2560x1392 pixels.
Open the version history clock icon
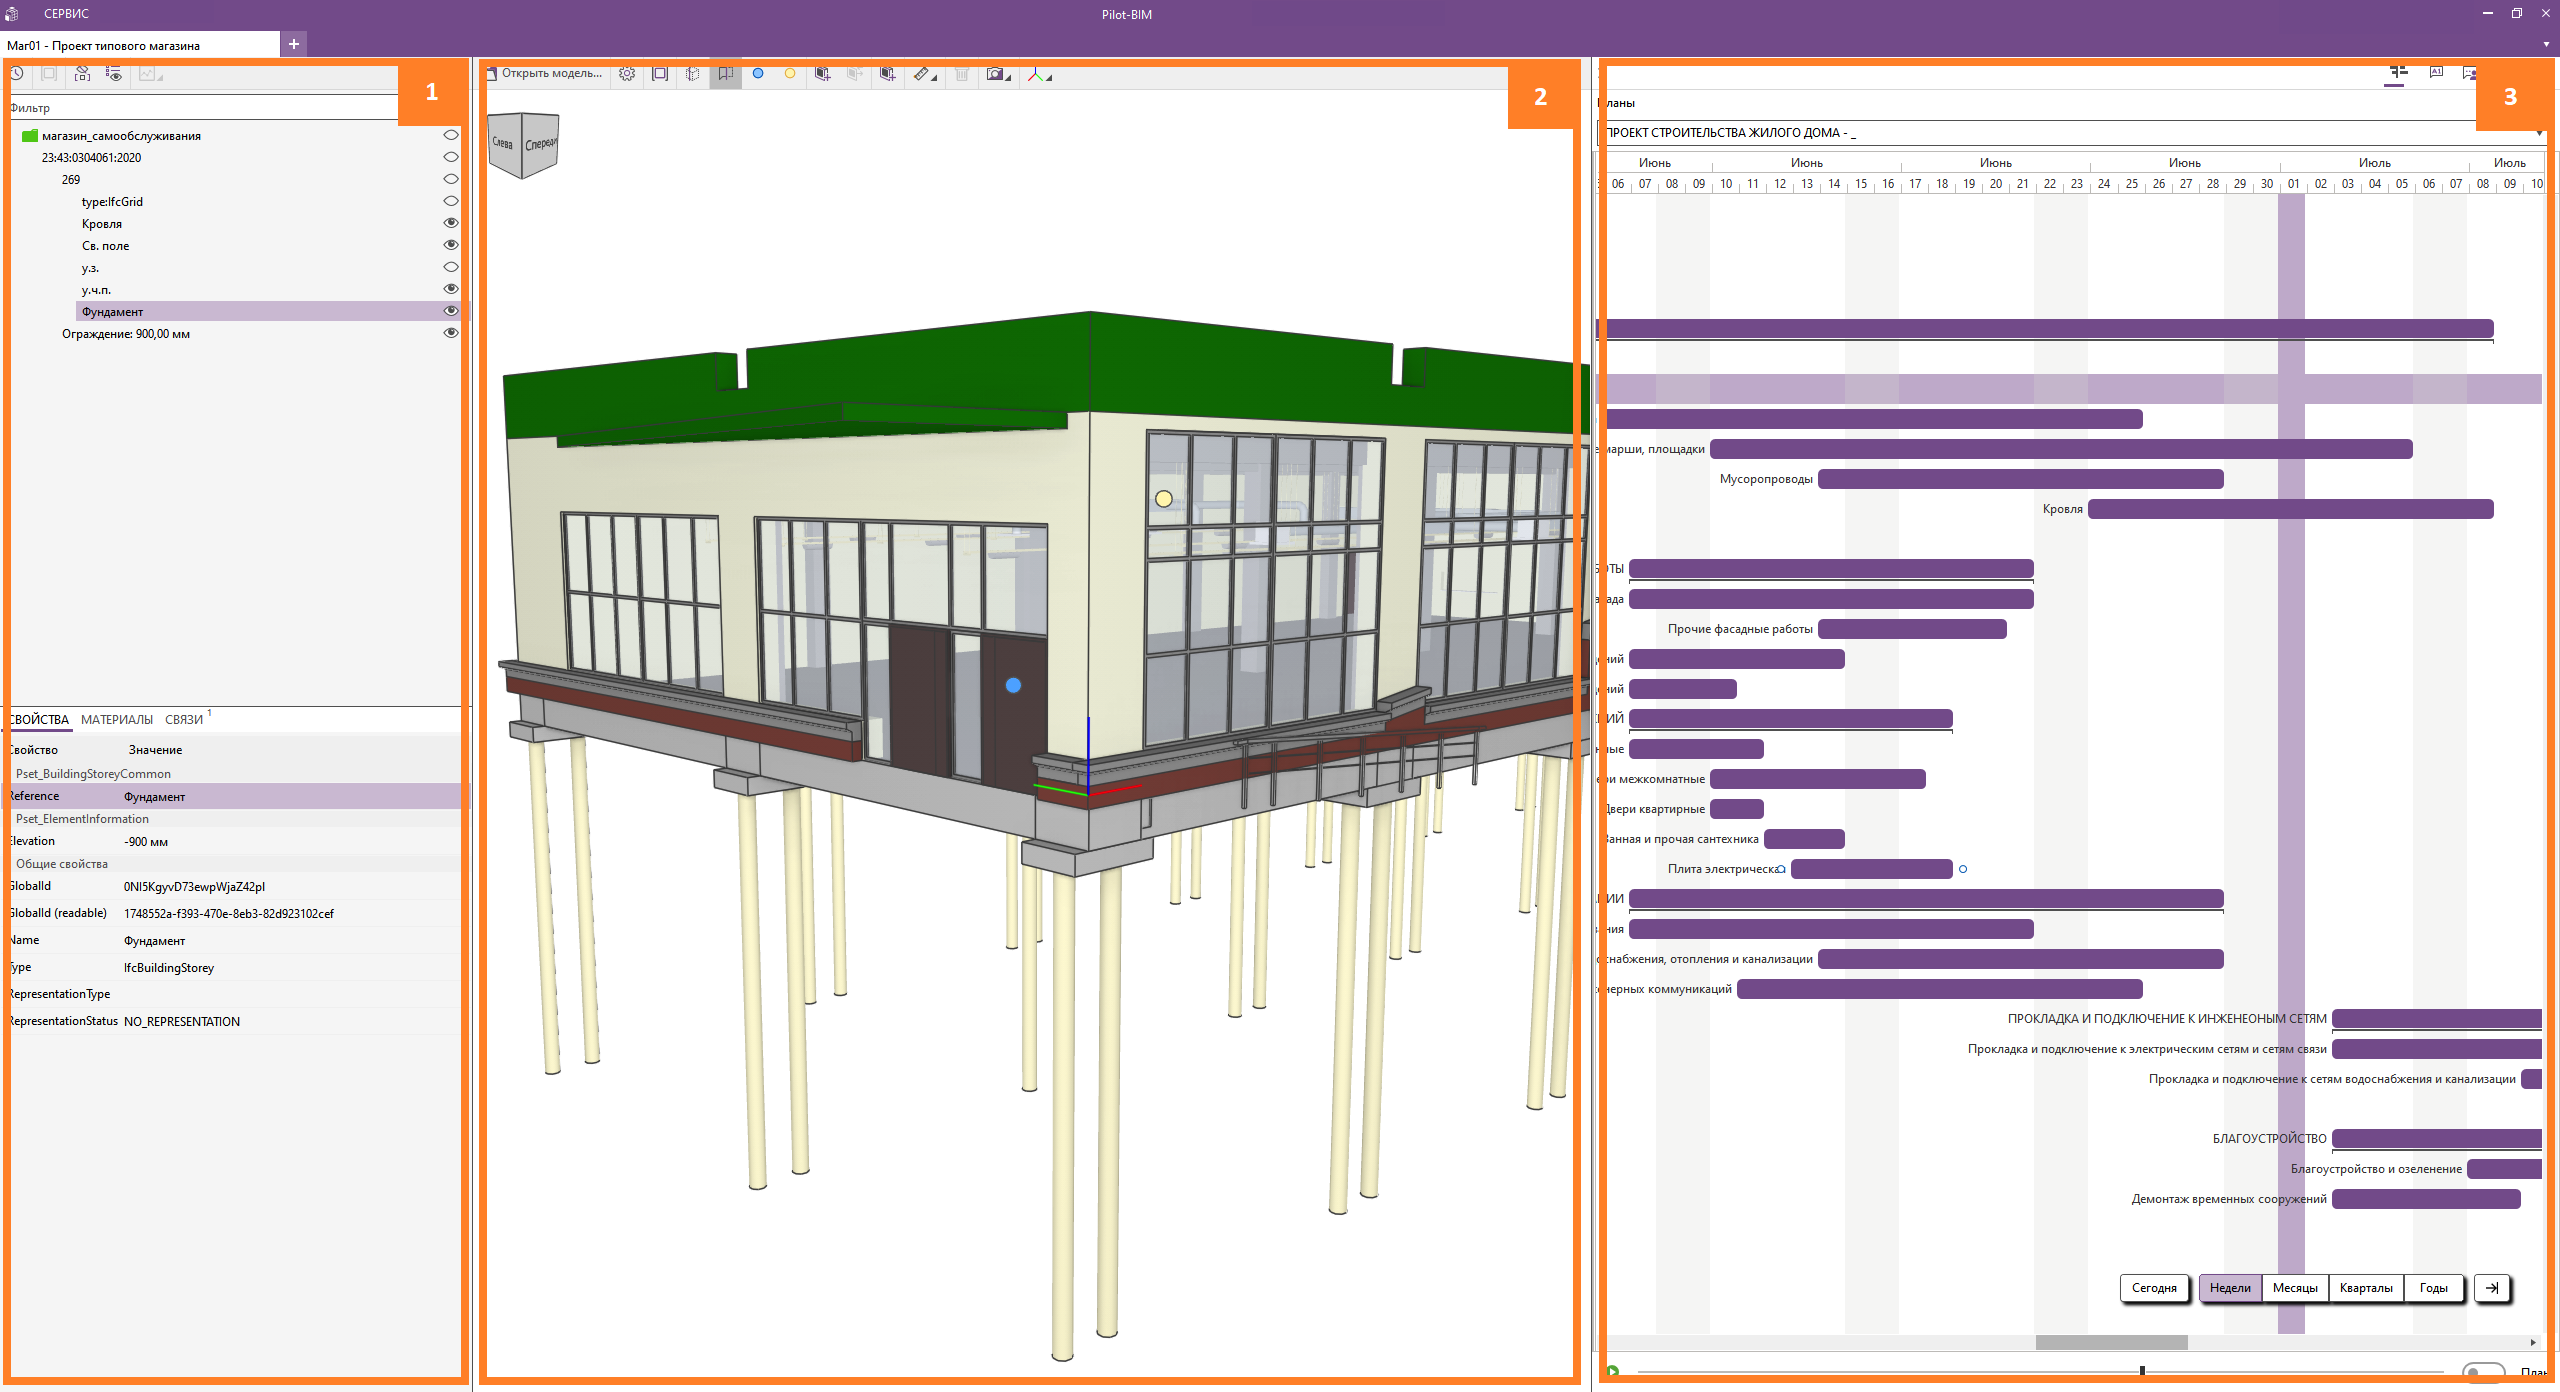coord(17,74)
